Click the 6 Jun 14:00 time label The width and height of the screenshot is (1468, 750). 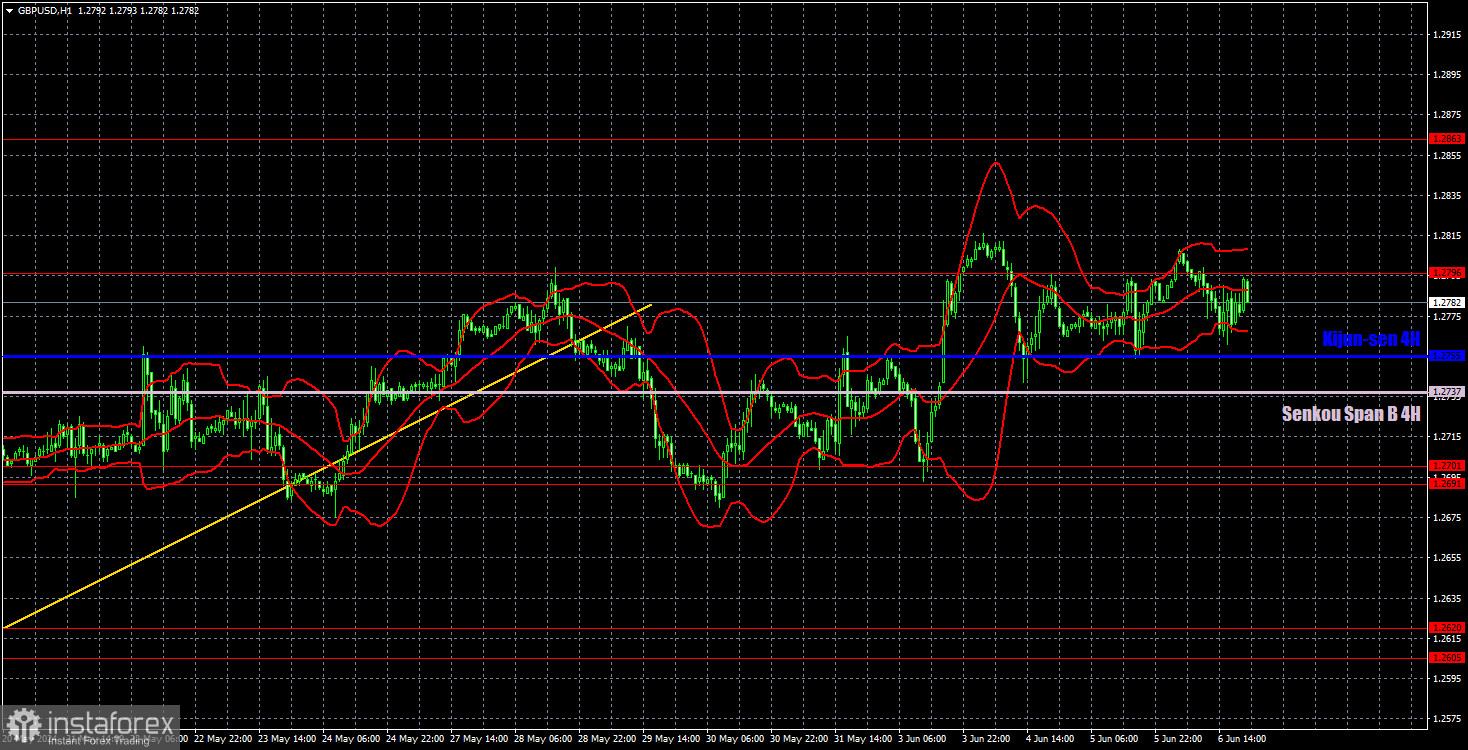point(1244,739)
